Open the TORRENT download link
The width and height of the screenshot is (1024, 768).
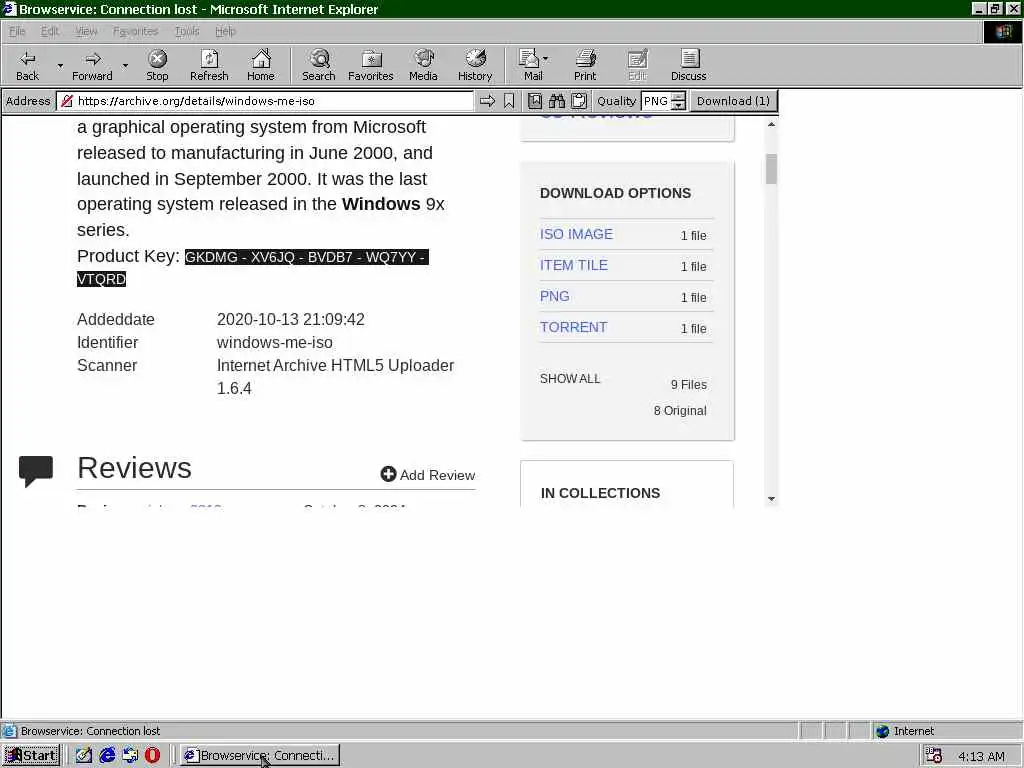[x=573, y=327]
